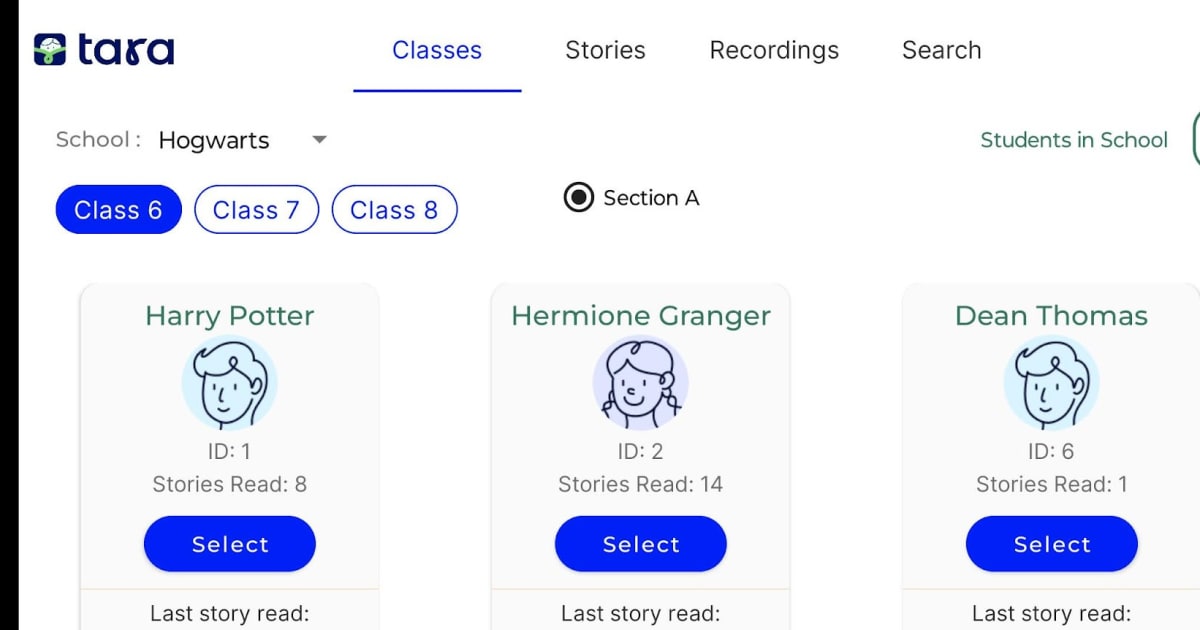Viewport: 1200px width, 630px height.
Task: Click the Students in School link
Action: [x=1073, y=140]
